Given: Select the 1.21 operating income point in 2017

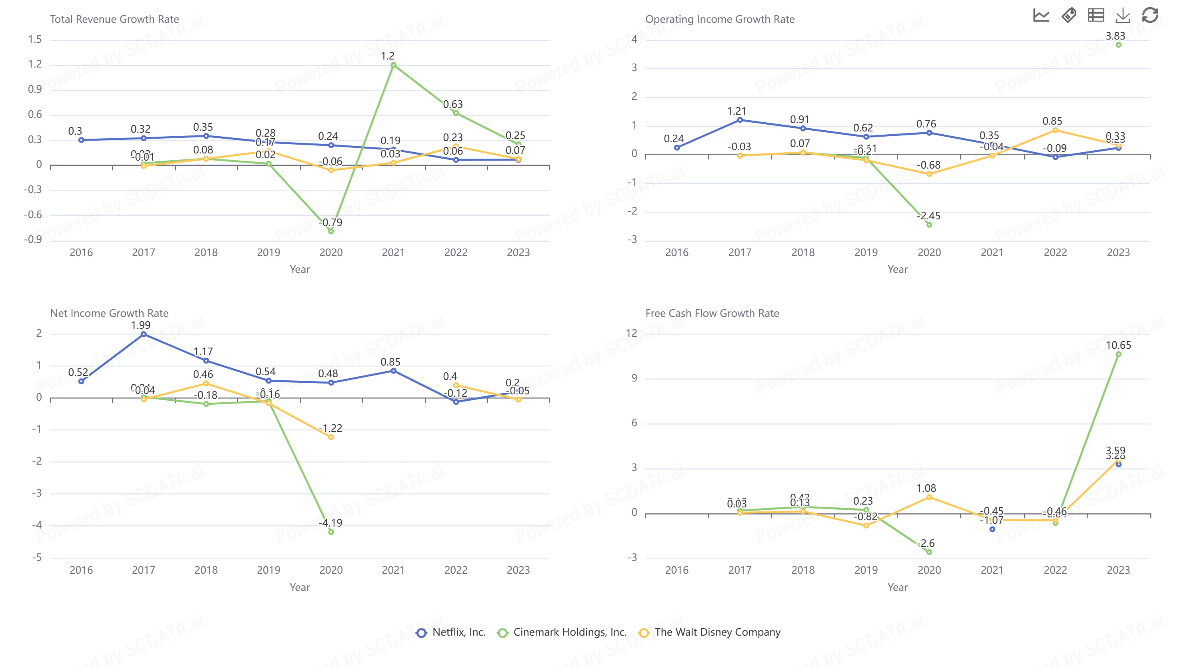Looking at the screenshot, I should (x=740, y=120).
